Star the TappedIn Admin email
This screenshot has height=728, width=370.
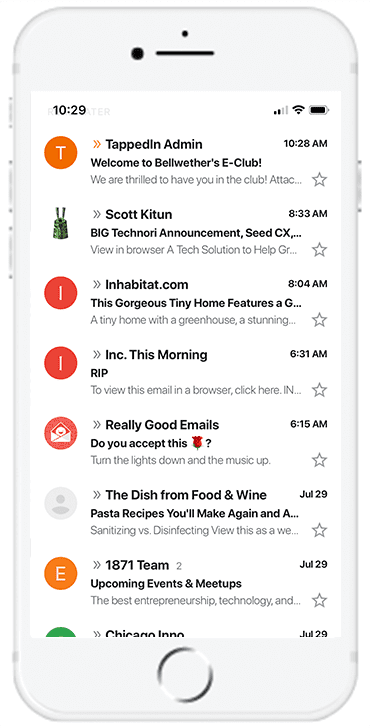(319, 179)
